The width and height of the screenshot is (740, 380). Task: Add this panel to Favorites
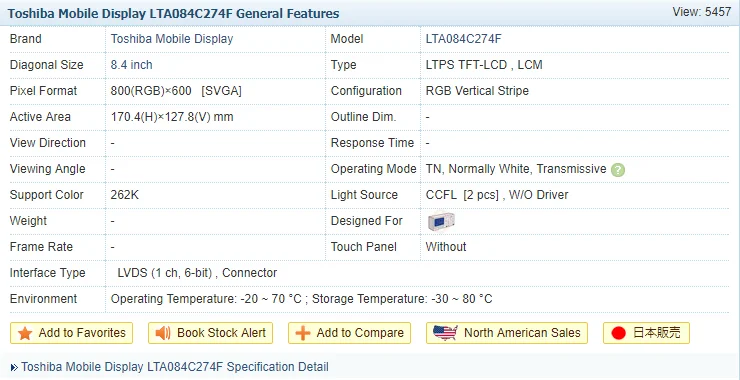[x=71, y=333]
